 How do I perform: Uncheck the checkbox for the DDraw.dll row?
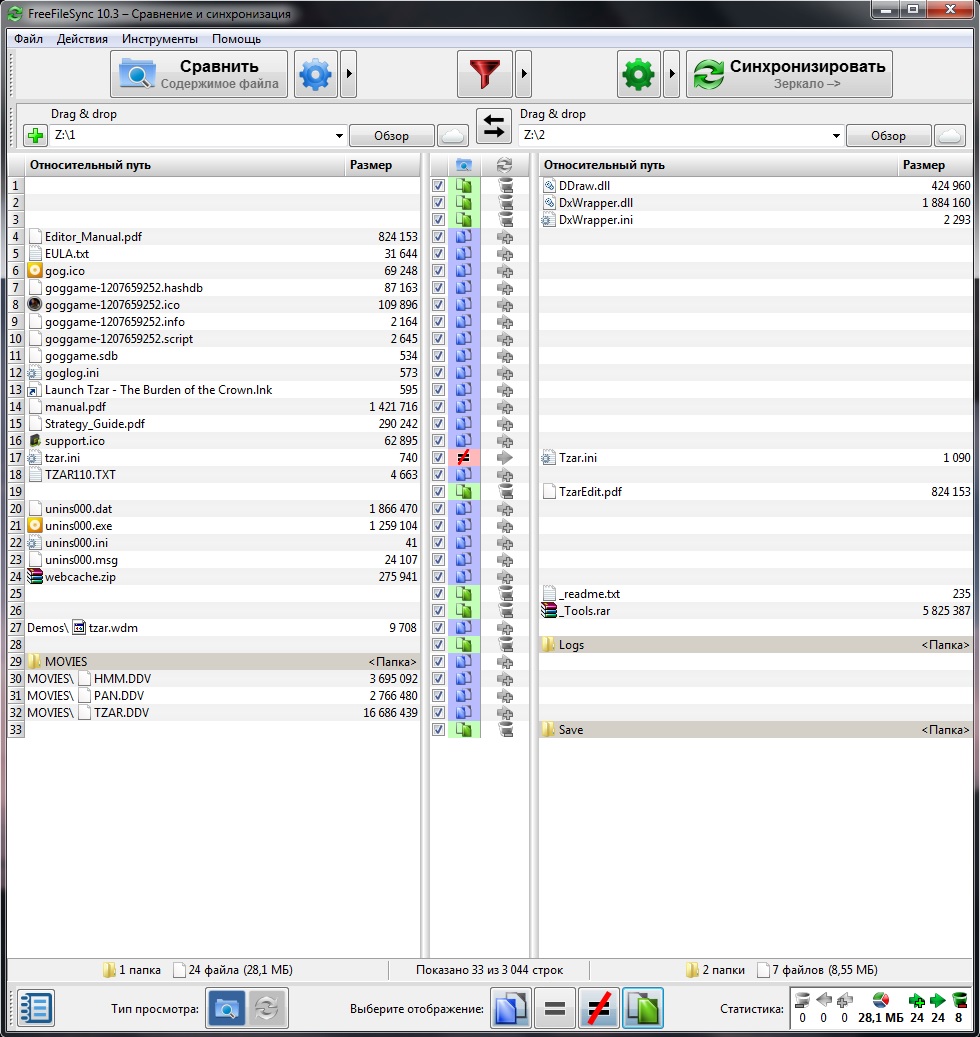(438, 186)
